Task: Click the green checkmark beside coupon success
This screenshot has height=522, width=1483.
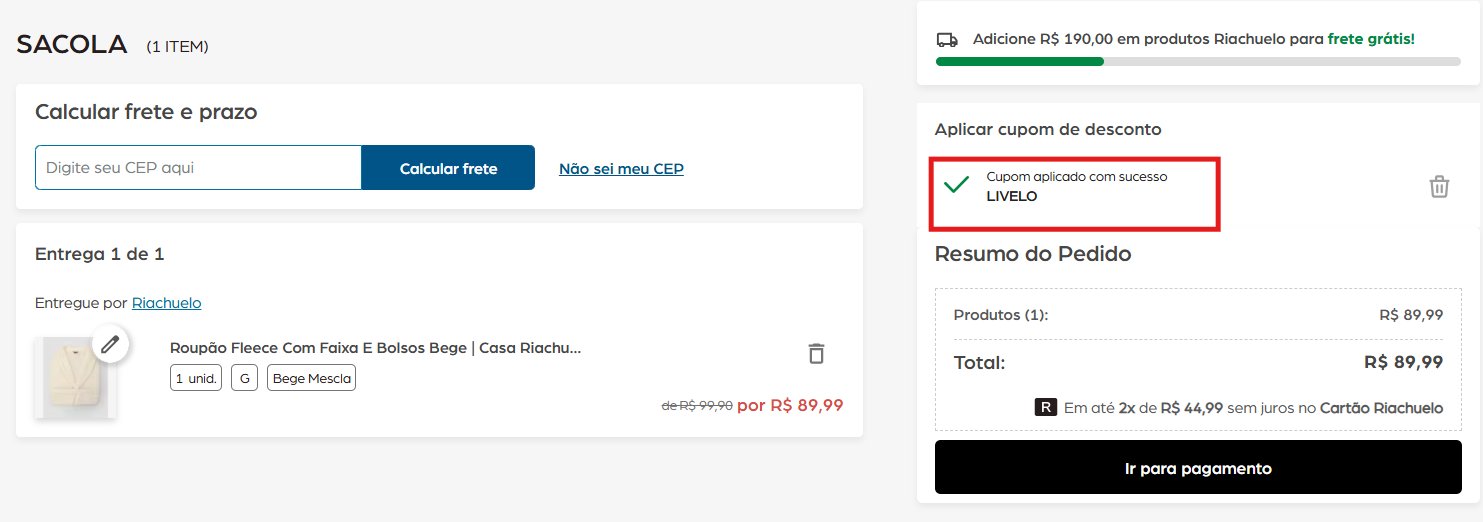Action: pos(957,185)
